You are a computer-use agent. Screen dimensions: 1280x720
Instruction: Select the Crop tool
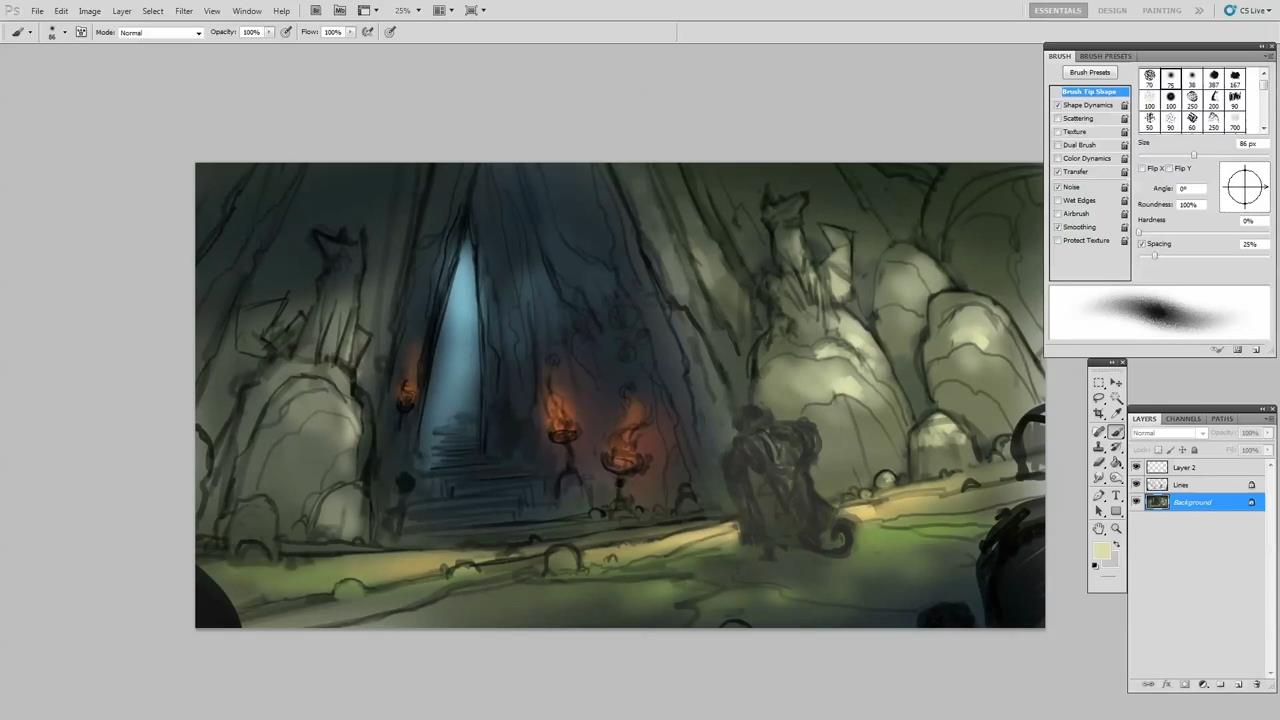pyautogui.click(x=1099, y=413)
